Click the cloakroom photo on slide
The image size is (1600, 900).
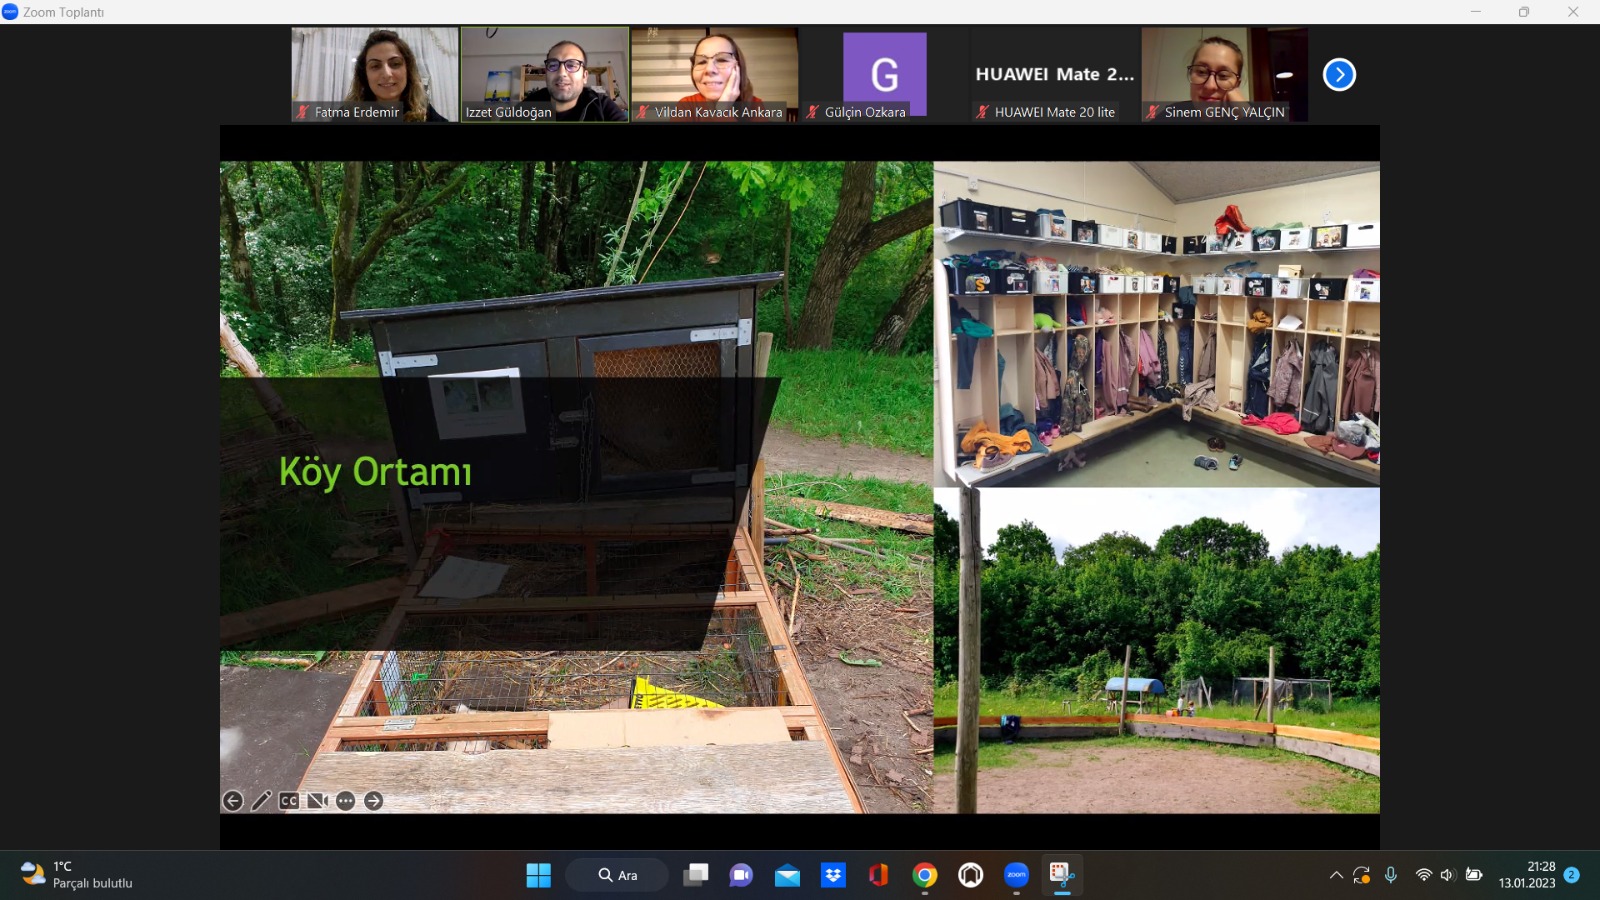tap(1157, 324)
